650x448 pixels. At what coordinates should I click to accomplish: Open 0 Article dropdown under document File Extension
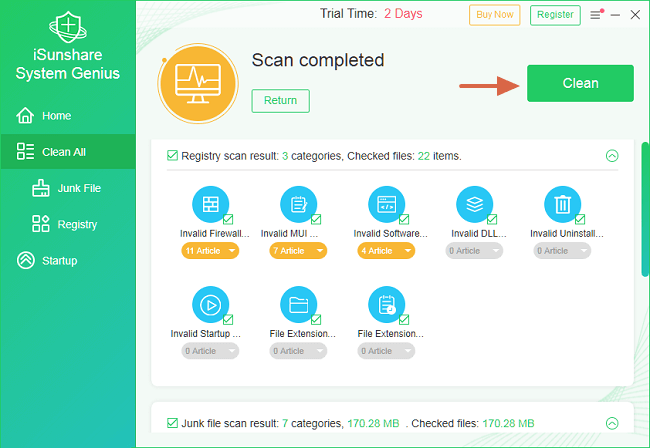pos(386,351)
